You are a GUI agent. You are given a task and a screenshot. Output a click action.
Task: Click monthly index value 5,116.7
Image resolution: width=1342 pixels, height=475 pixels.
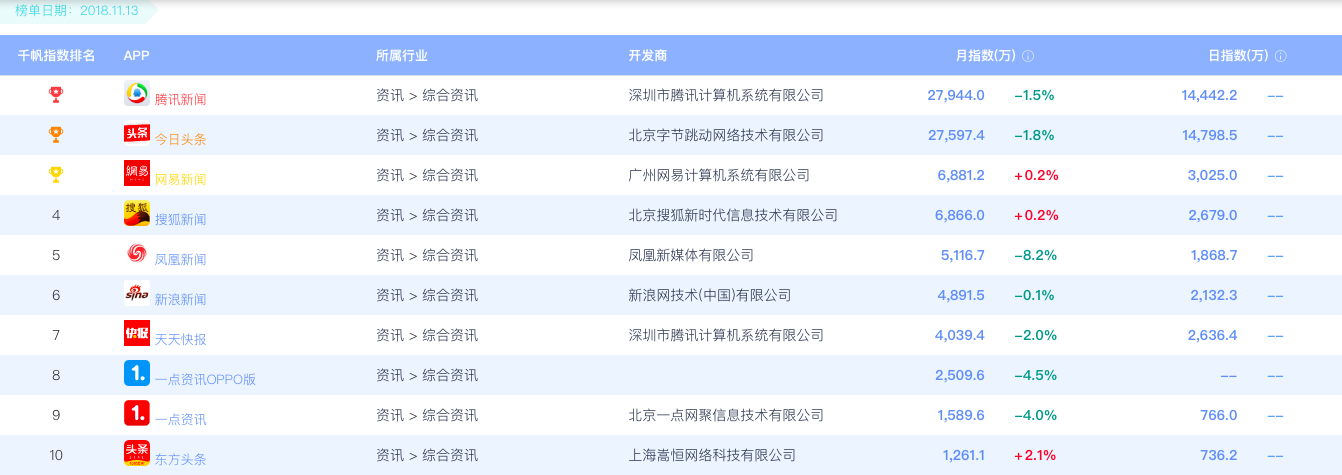tap(961, 255)
